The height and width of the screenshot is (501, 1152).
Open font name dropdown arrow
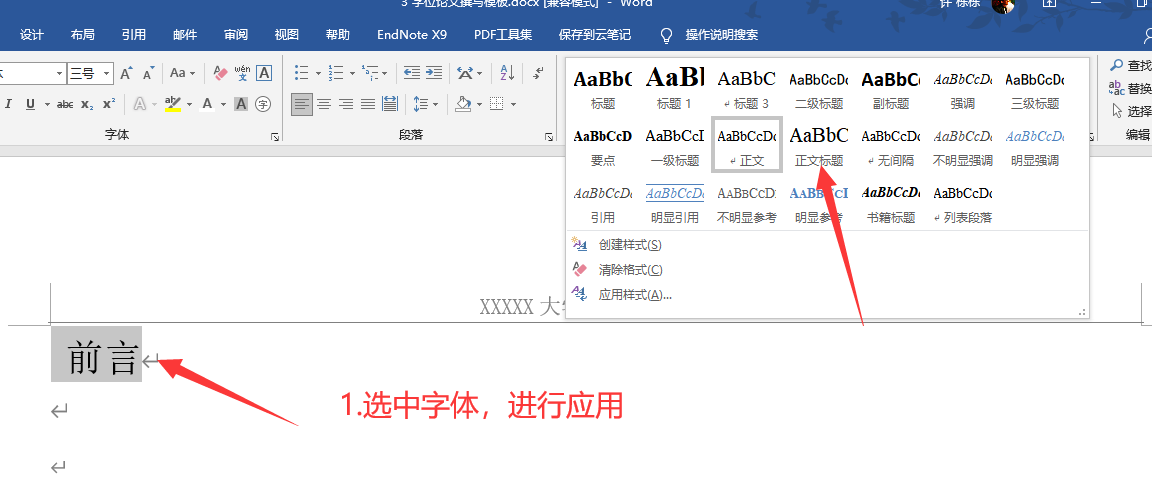coord(60,73)
